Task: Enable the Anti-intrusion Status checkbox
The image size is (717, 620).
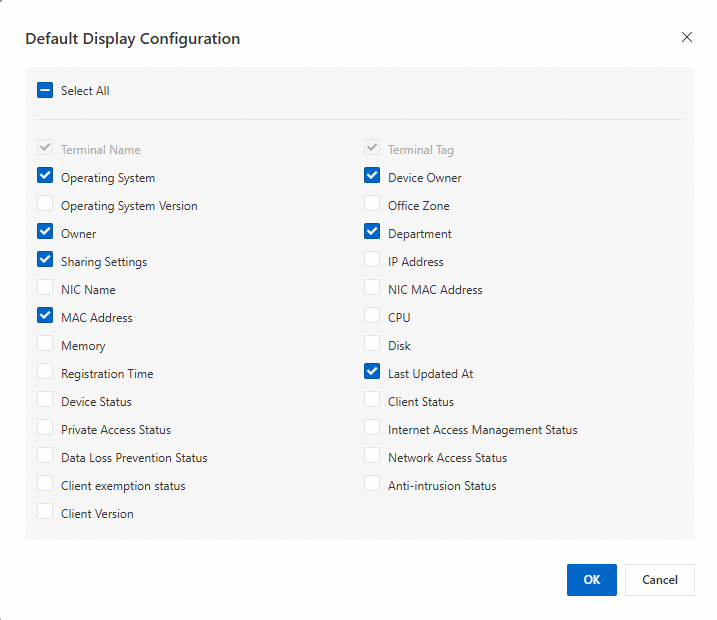Action: (x=372, y=485)
